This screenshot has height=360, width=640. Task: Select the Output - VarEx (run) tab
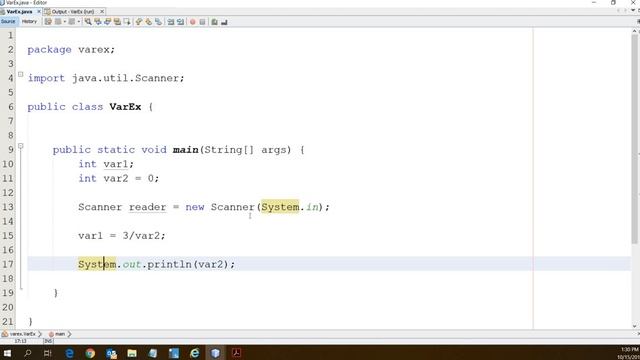point(73,11)
